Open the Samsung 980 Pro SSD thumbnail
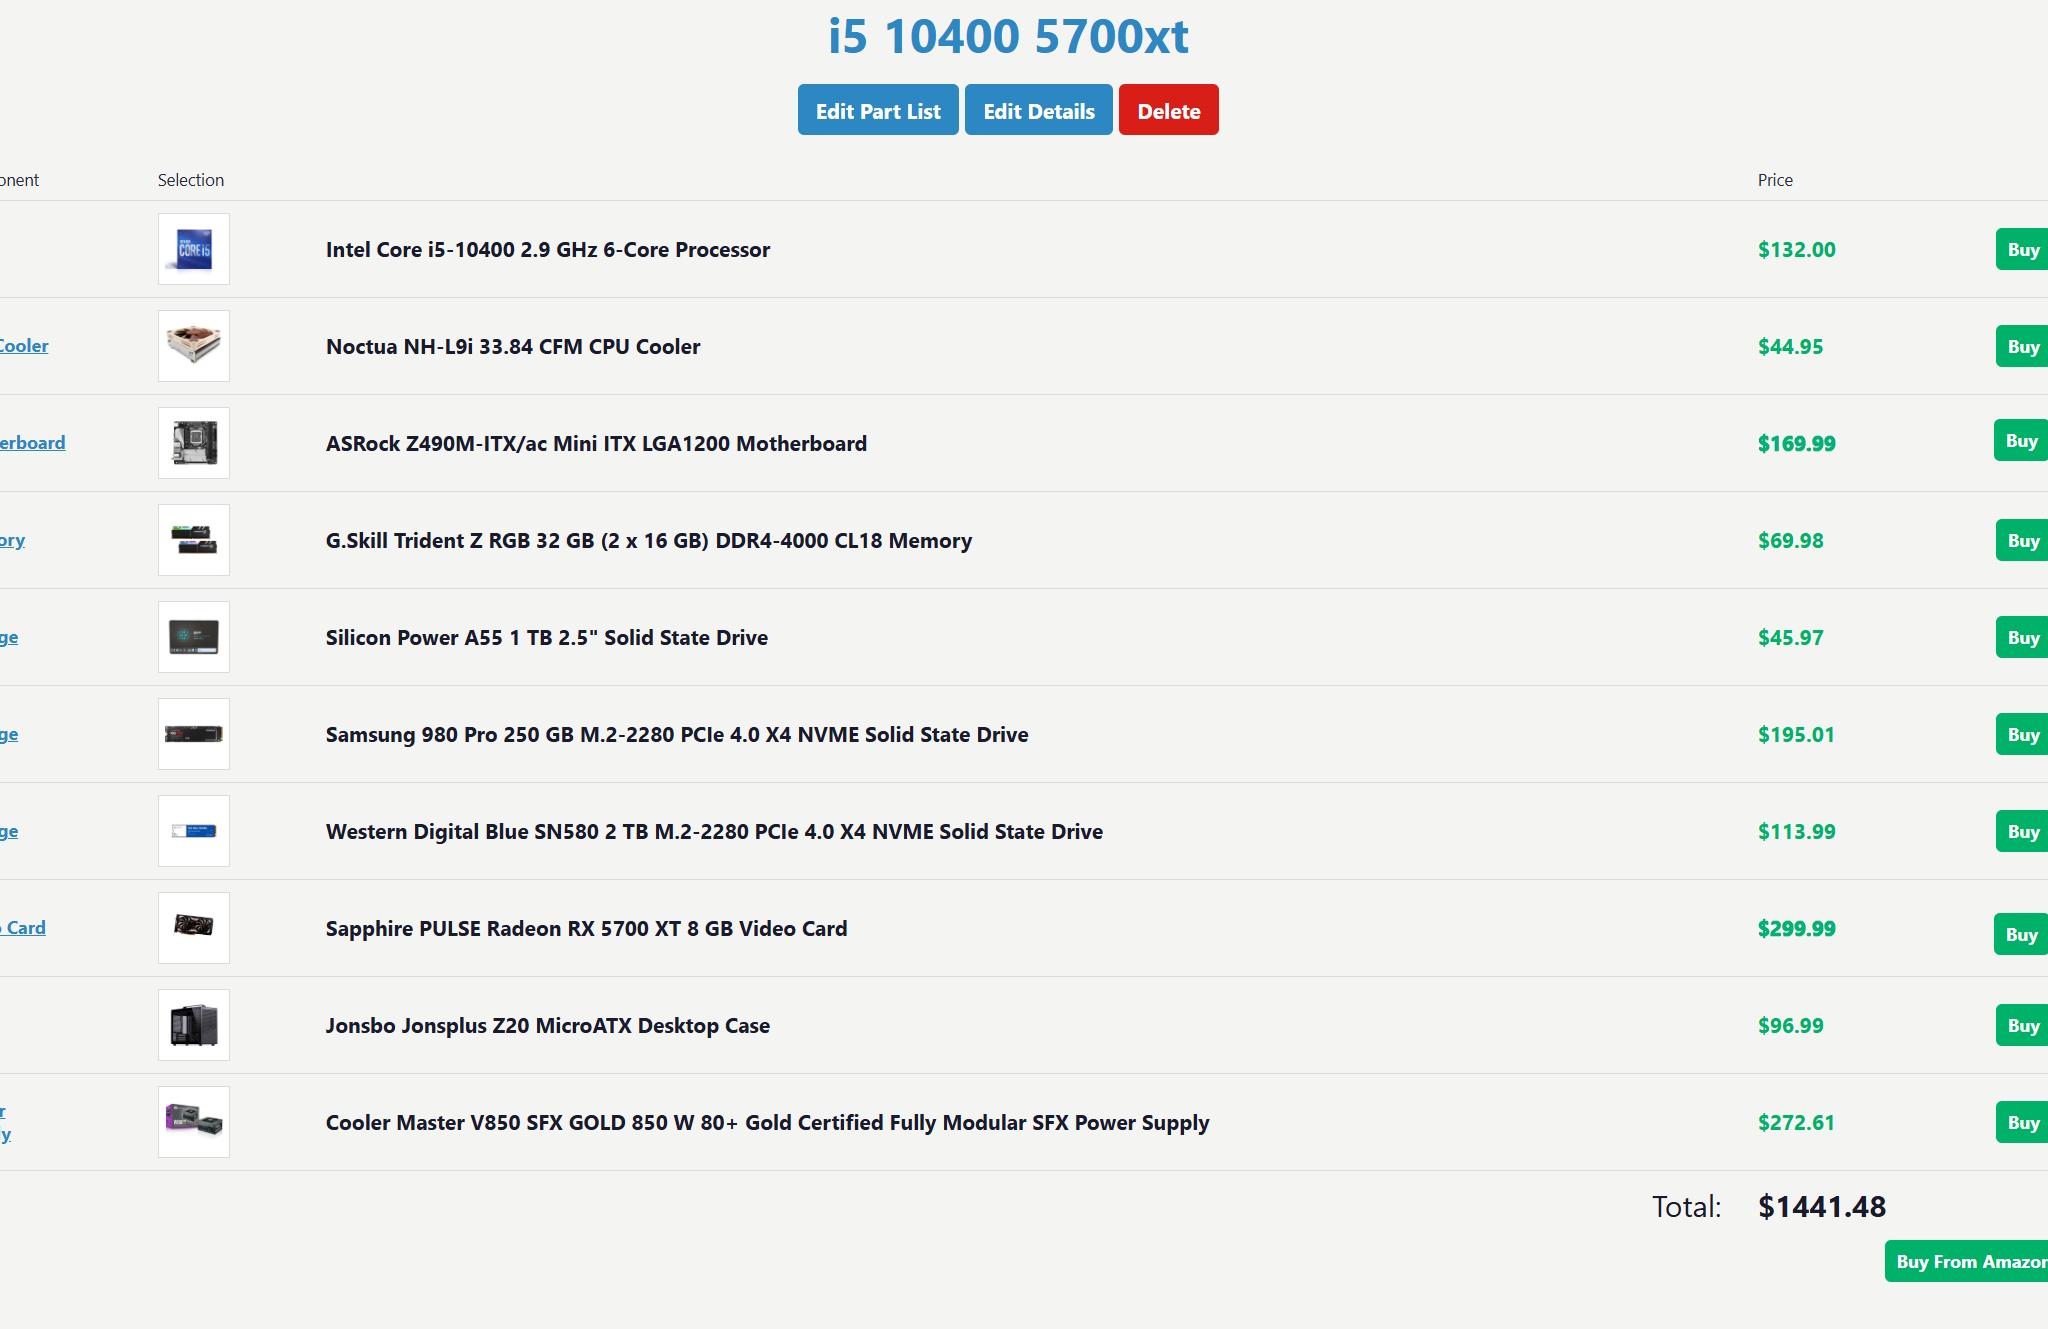This screenshot has width=2048, height=1329. coord(194,734)
